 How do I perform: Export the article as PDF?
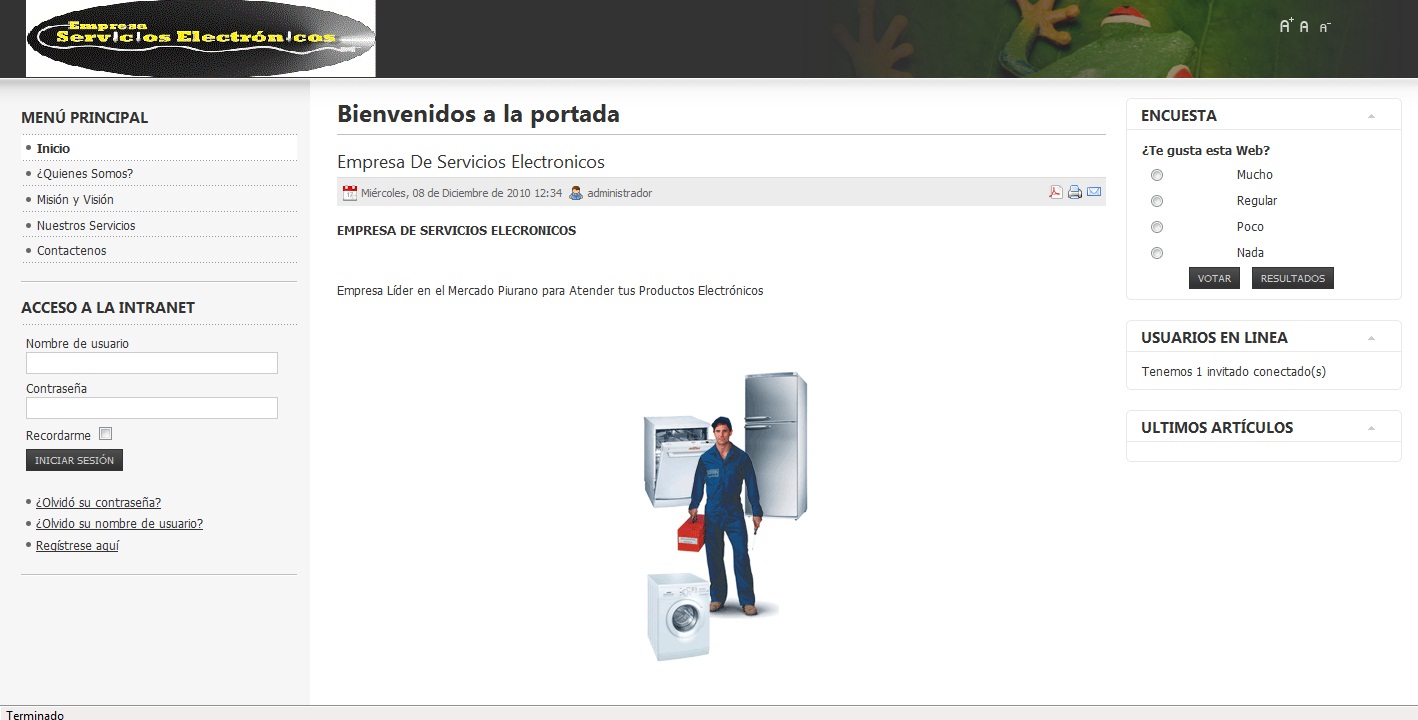[1055, 191]
